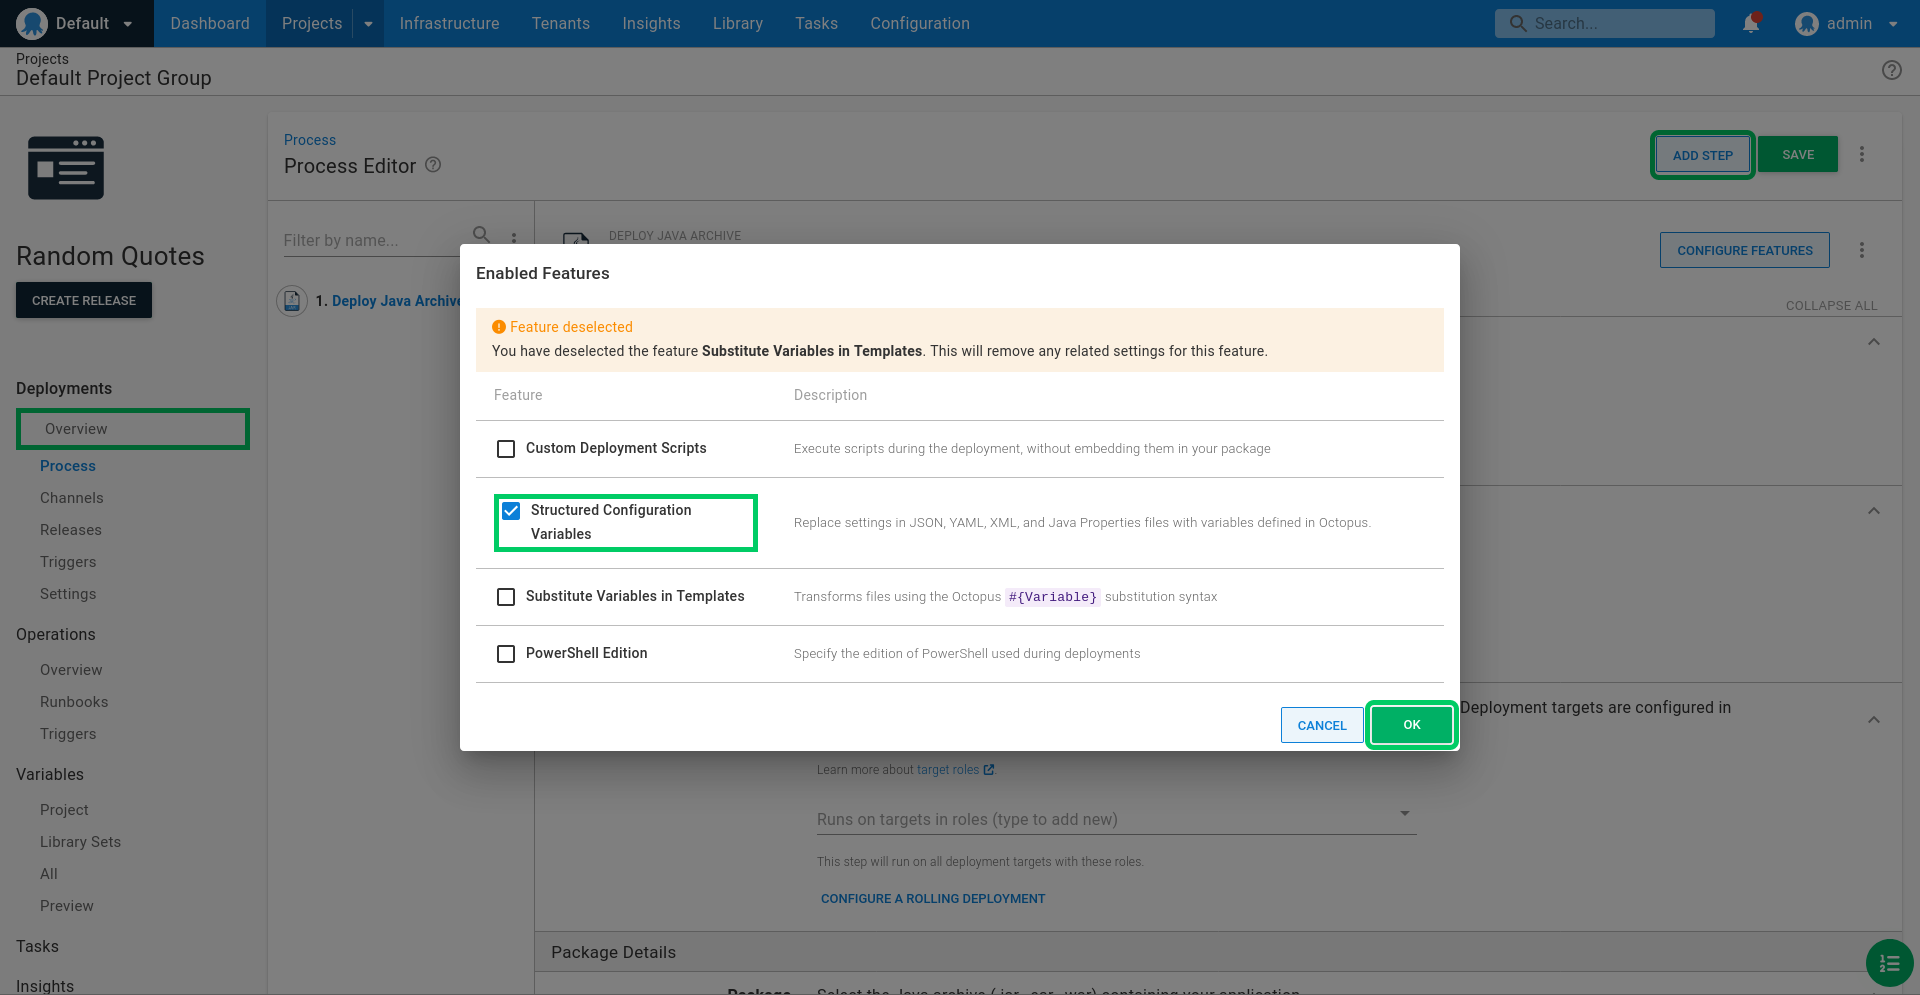Viewport: 1920px width, 995px height.
Task: Open Variables Project in sidebar
Action: [x=64, y=810]
